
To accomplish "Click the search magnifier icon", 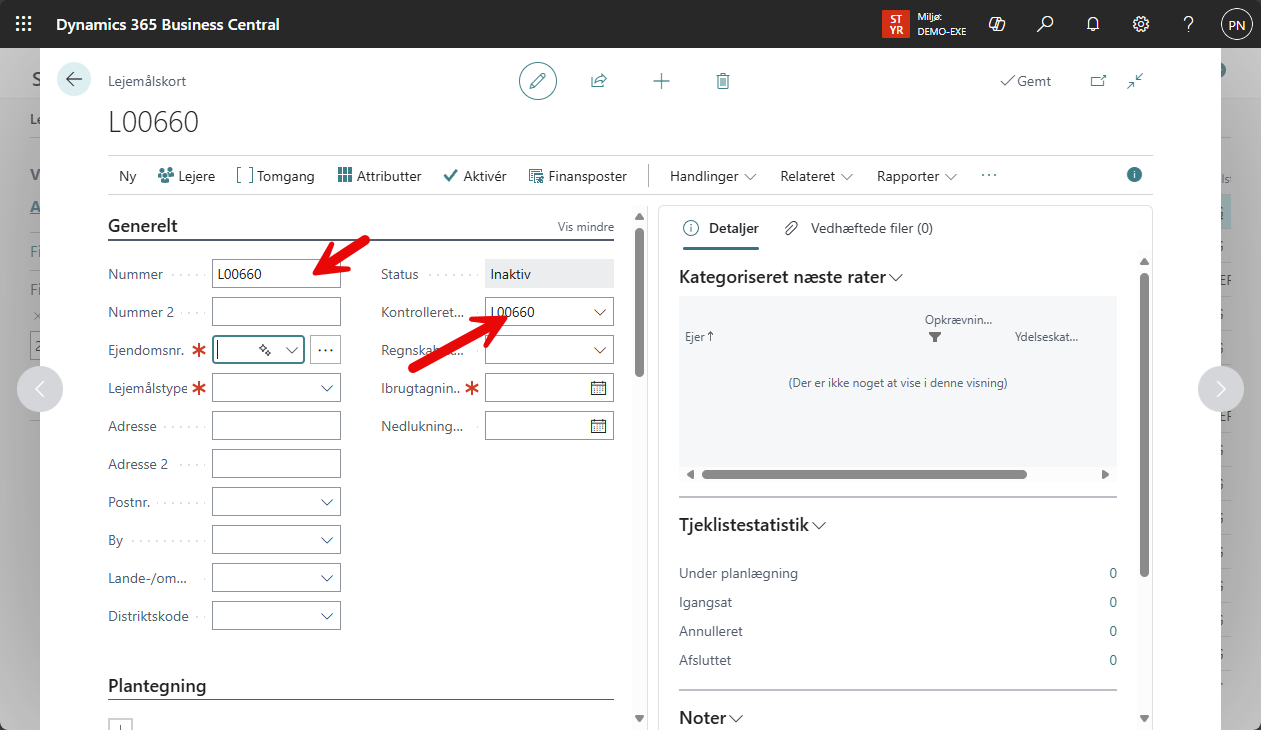I will coord(1045,24).
